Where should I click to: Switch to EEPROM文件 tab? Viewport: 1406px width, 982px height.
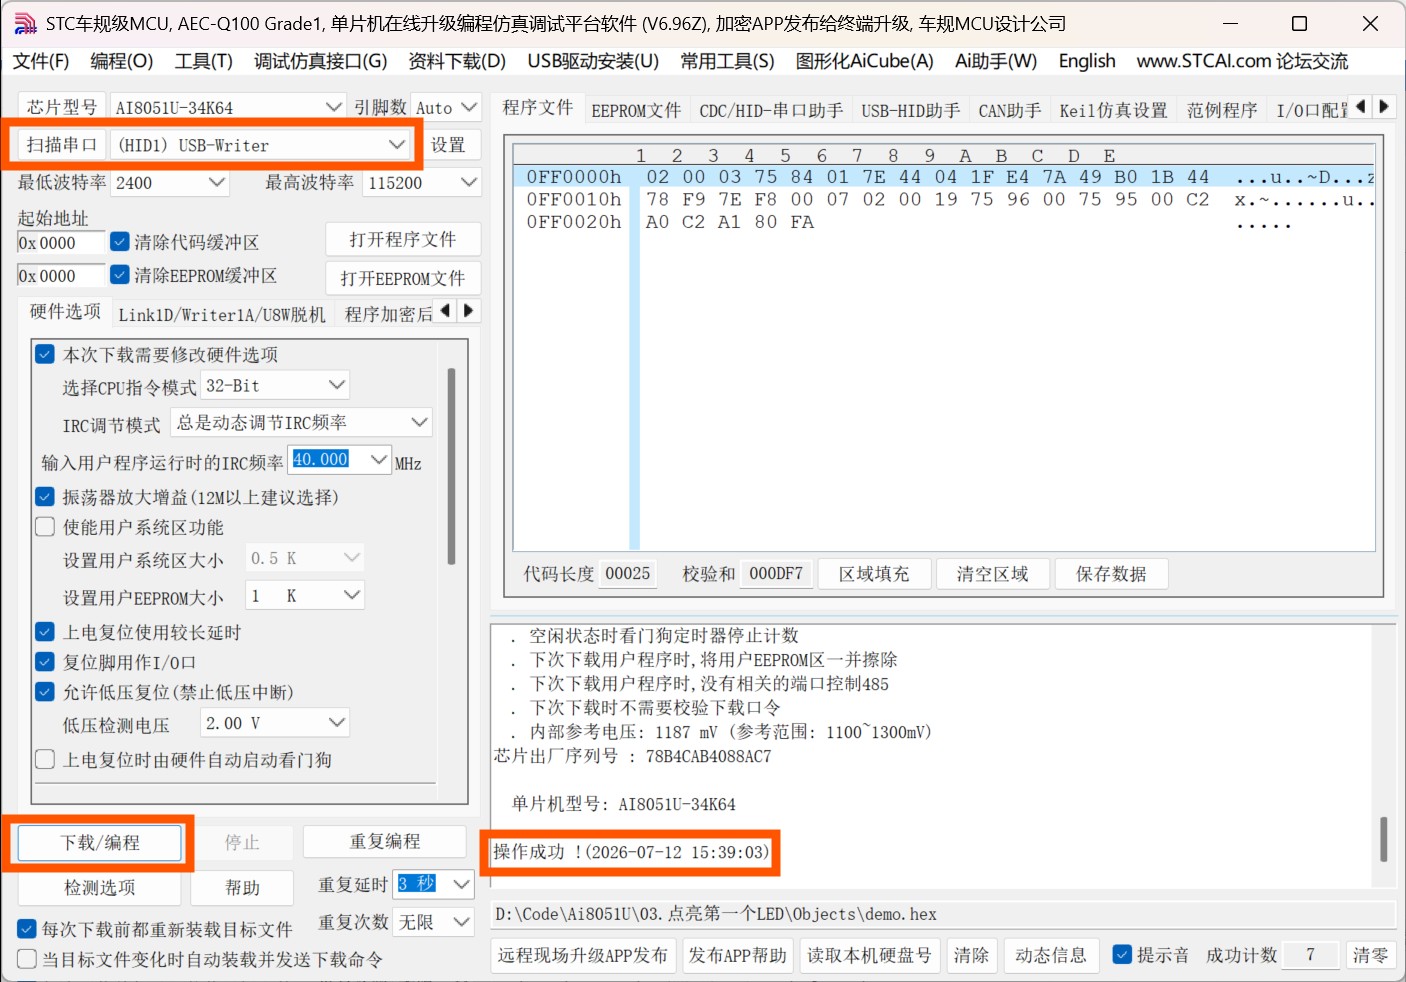[636, 110]
